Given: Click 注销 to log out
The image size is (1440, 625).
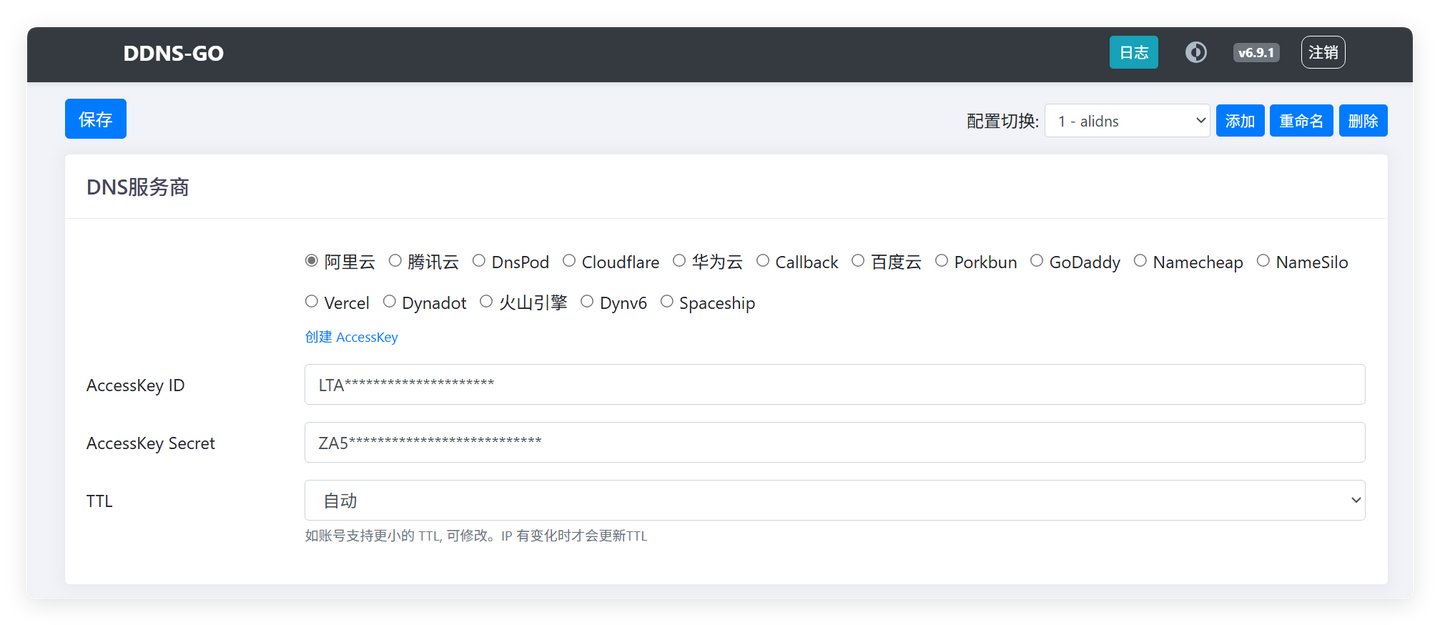Looking at the screenshot, I should point(1322,52).
